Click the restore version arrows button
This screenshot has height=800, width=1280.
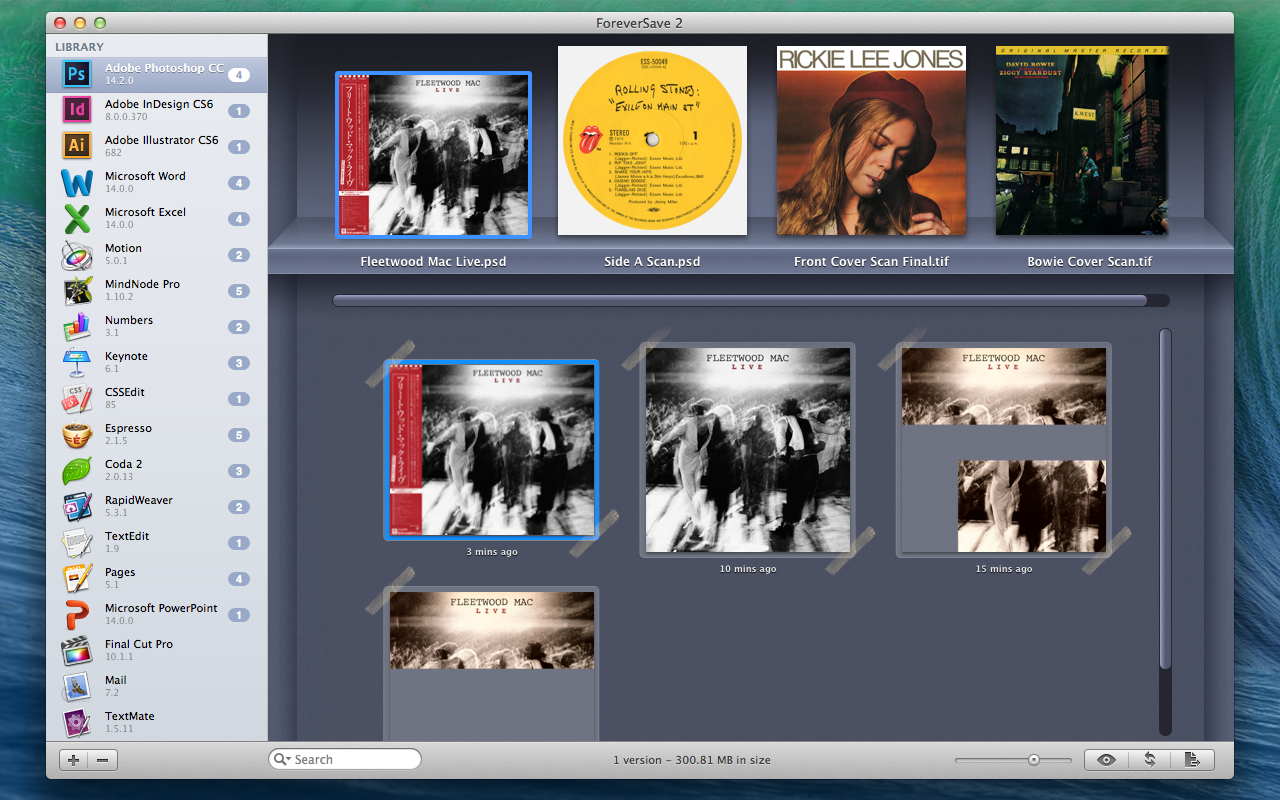coord(1150,760)
